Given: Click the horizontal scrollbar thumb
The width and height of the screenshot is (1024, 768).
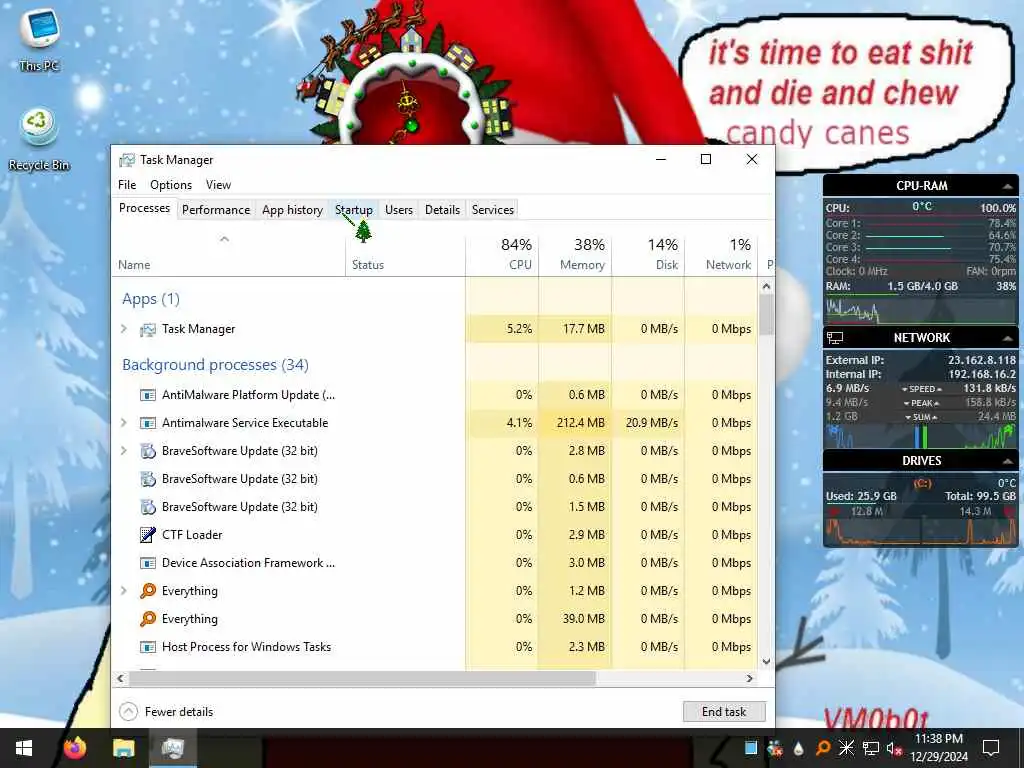Looking at the screenshot, I should 362,679.
